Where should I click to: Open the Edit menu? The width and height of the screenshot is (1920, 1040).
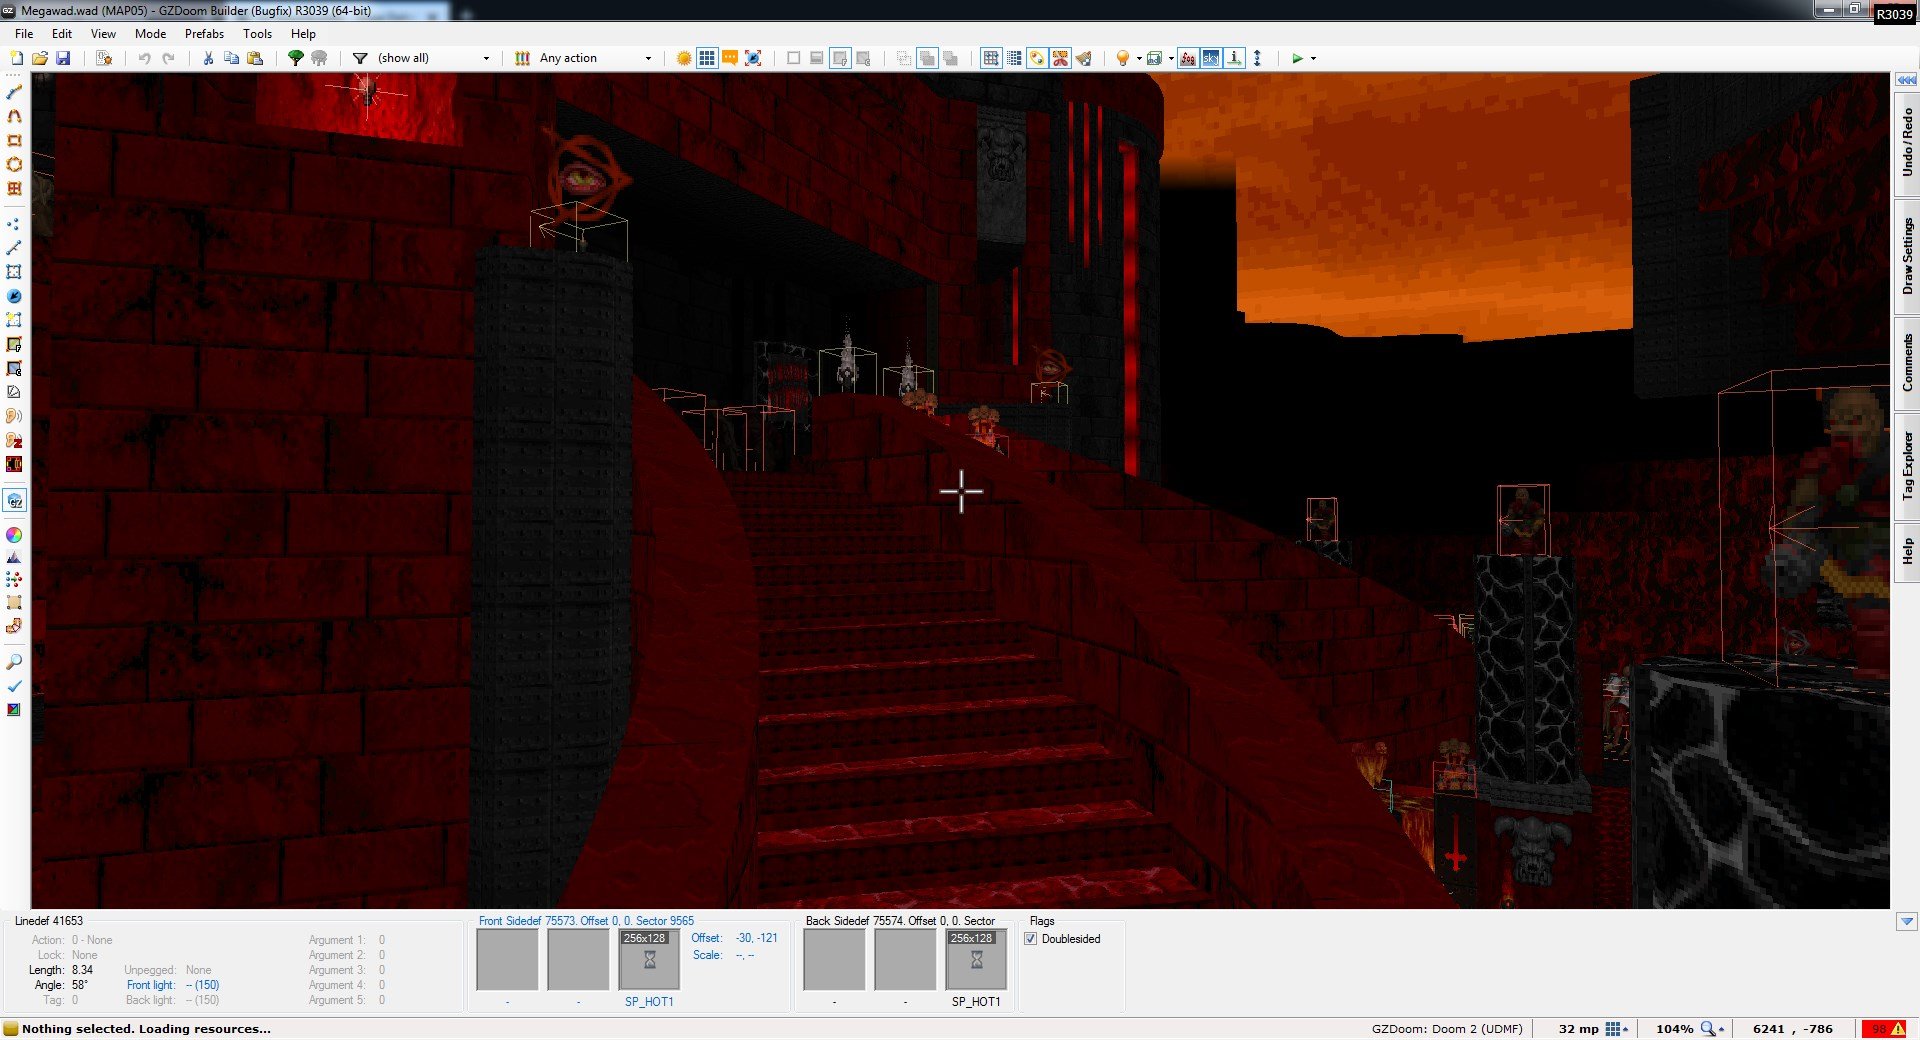62,33
